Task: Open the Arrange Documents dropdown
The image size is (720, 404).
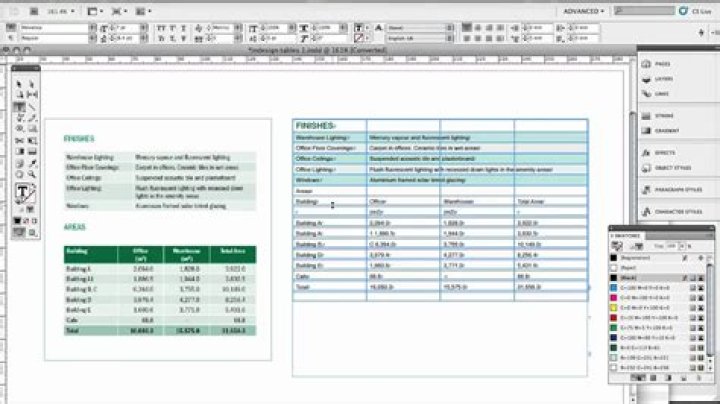Action: tap(144, 11)
